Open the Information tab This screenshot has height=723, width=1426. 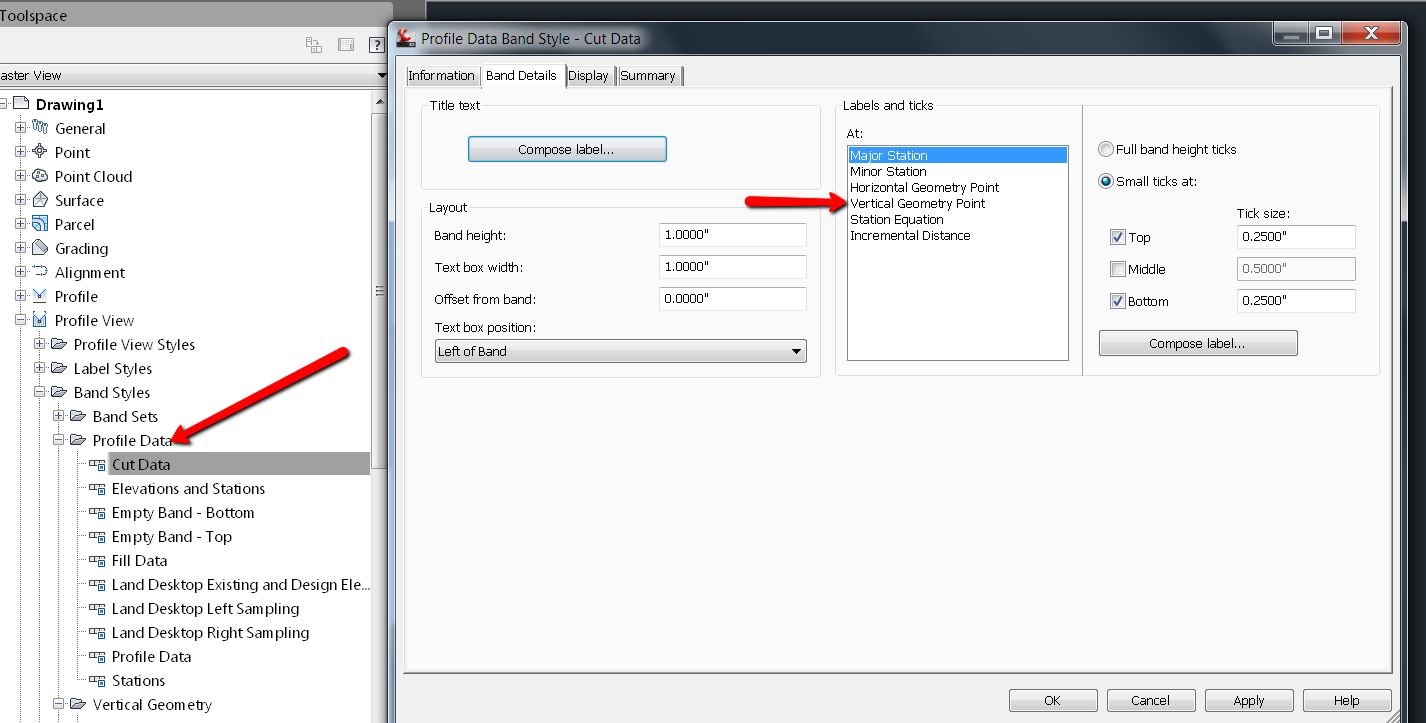click(442, 75)
